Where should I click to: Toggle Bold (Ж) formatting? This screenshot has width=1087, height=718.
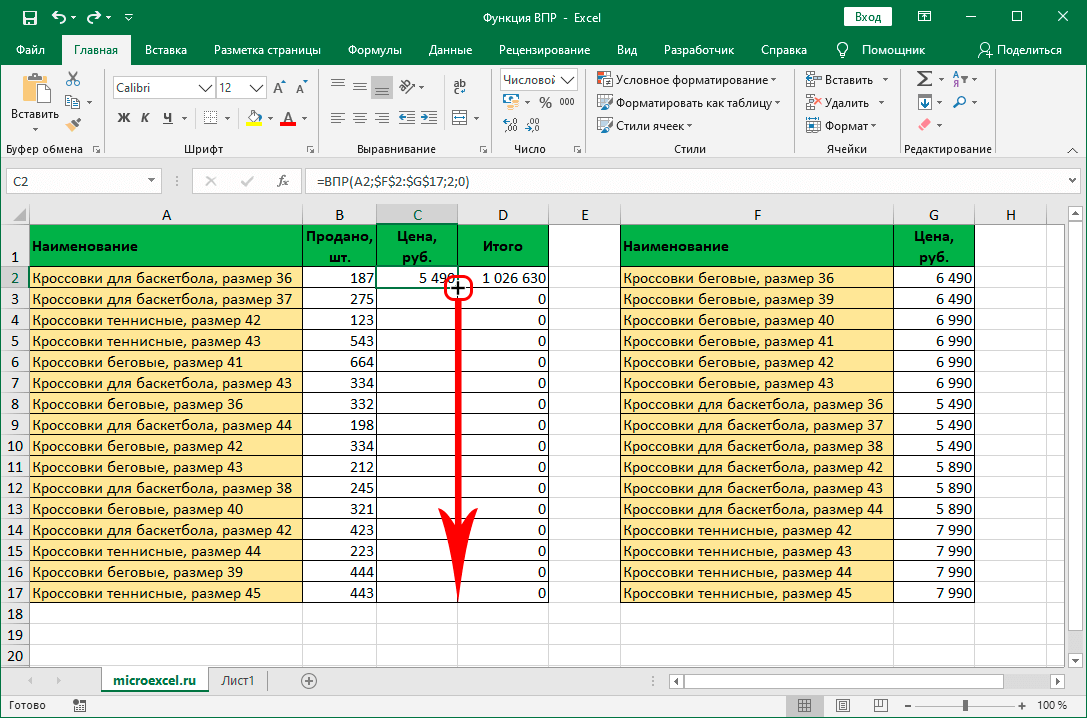click(124, 119)
